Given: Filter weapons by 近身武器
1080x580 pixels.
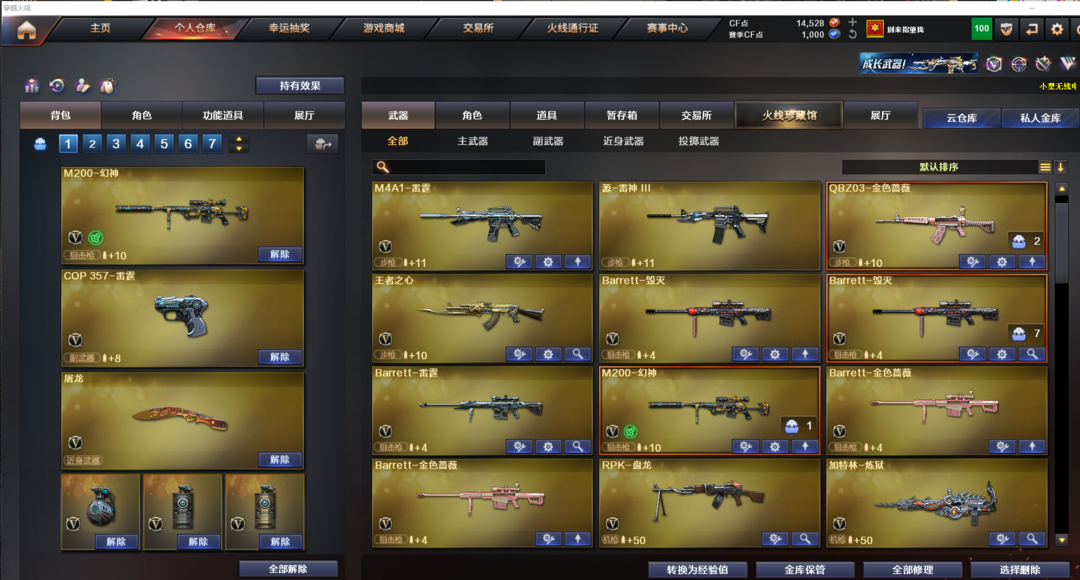Looking at the screenshot, I should [623, 141].
